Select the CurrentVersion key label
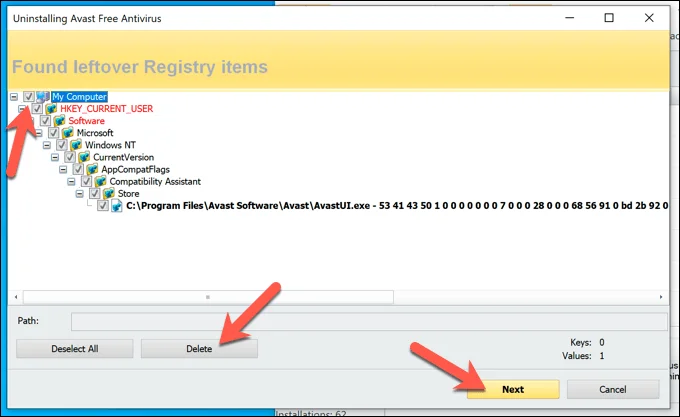This screenshot has height=417, width=680. pos(123,157)
